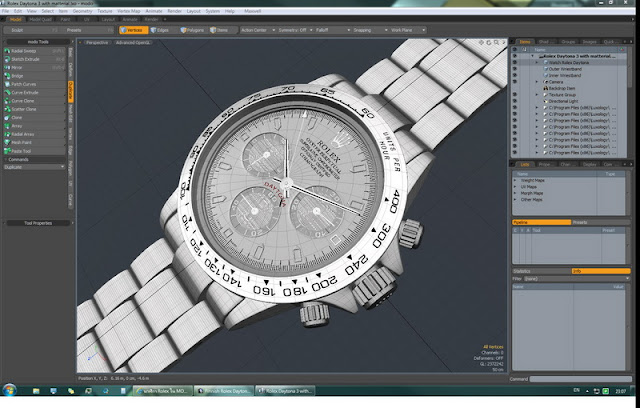This screenshot has width=640, height=408.
Task: Activate the Mesh Paint tool
Action: [35, 142]
